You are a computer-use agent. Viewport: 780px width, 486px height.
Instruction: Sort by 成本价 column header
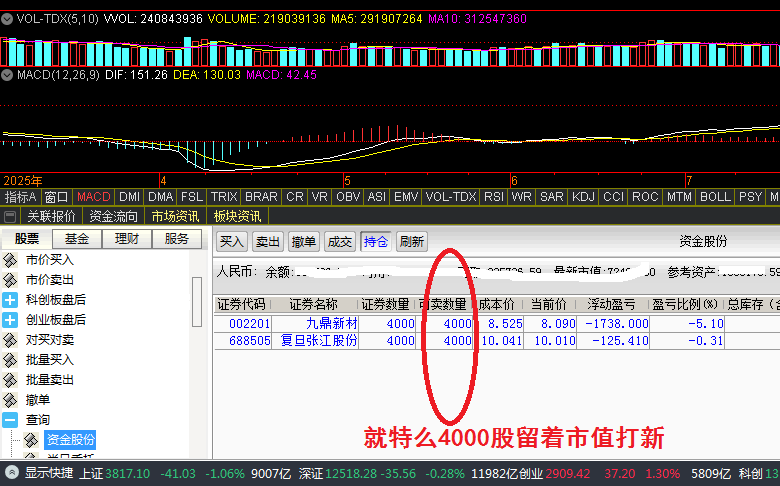pyautogui.click(x=496, y=304)
